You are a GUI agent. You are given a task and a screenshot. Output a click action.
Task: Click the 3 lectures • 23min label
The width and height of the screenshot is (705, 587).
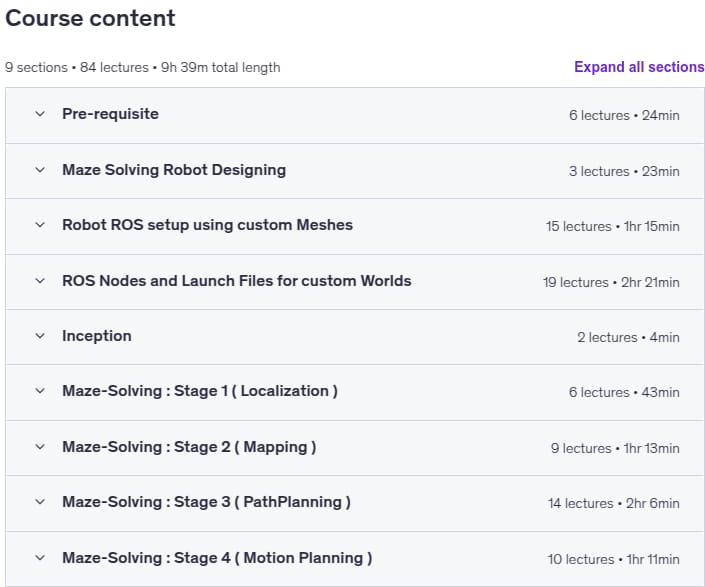624,171
